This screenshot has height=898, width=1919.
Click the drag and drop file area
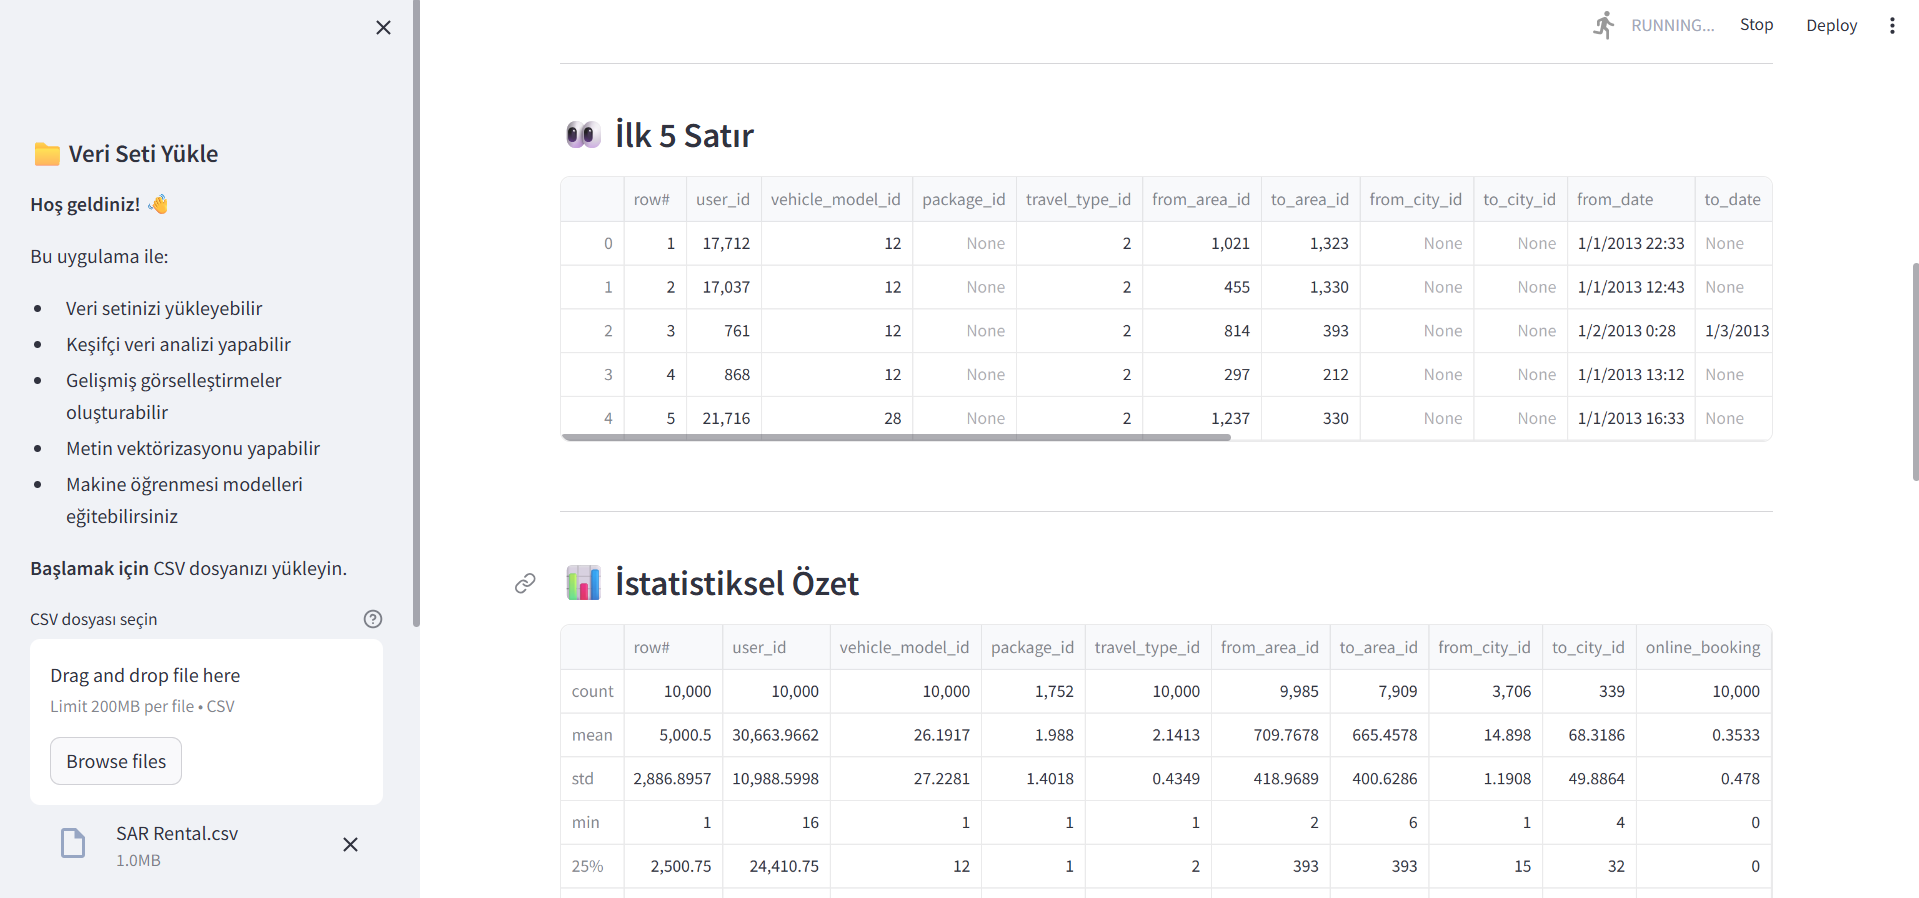coord(206,690)
